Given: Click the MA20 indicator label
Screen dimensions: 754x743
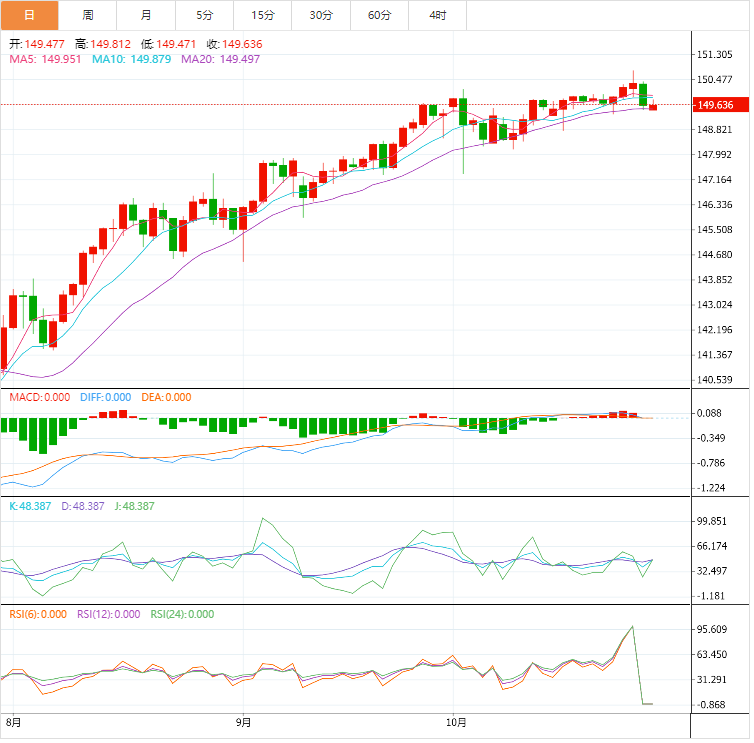Looking at the screenshot, I should pyautogui.click(x=220, y=59).
